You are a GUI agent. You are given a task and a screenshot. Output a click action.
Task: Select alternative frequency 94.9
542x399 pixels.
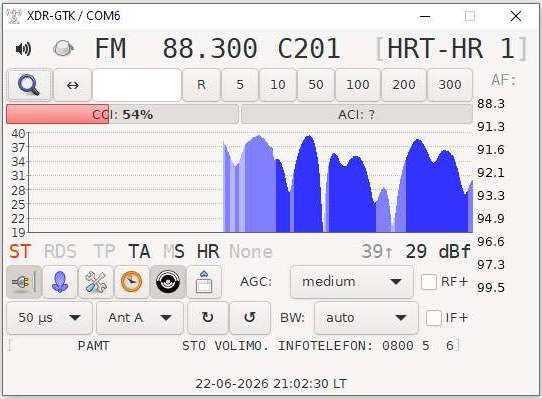[491, 219]
